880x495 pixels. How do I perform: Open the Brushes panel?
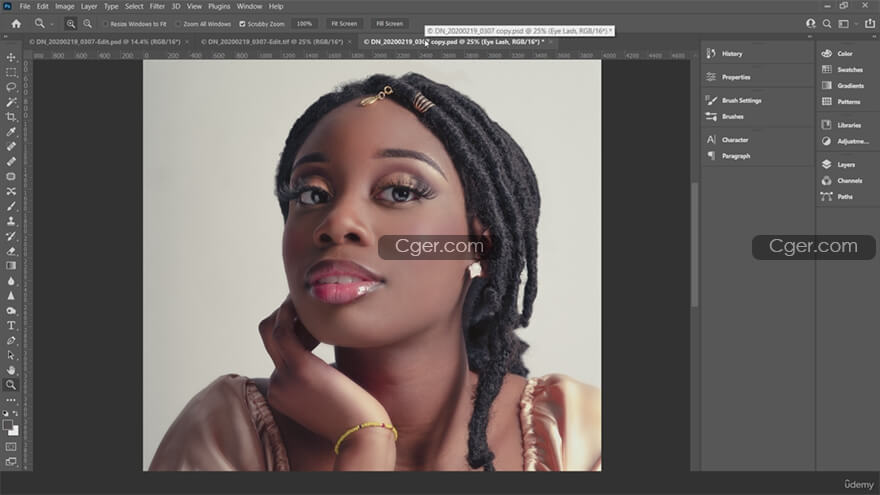pos(725,117)
